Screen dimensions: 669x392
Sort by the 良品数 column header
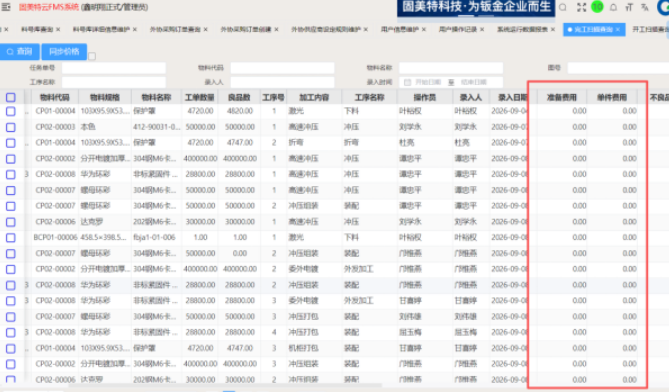[239, 97]
